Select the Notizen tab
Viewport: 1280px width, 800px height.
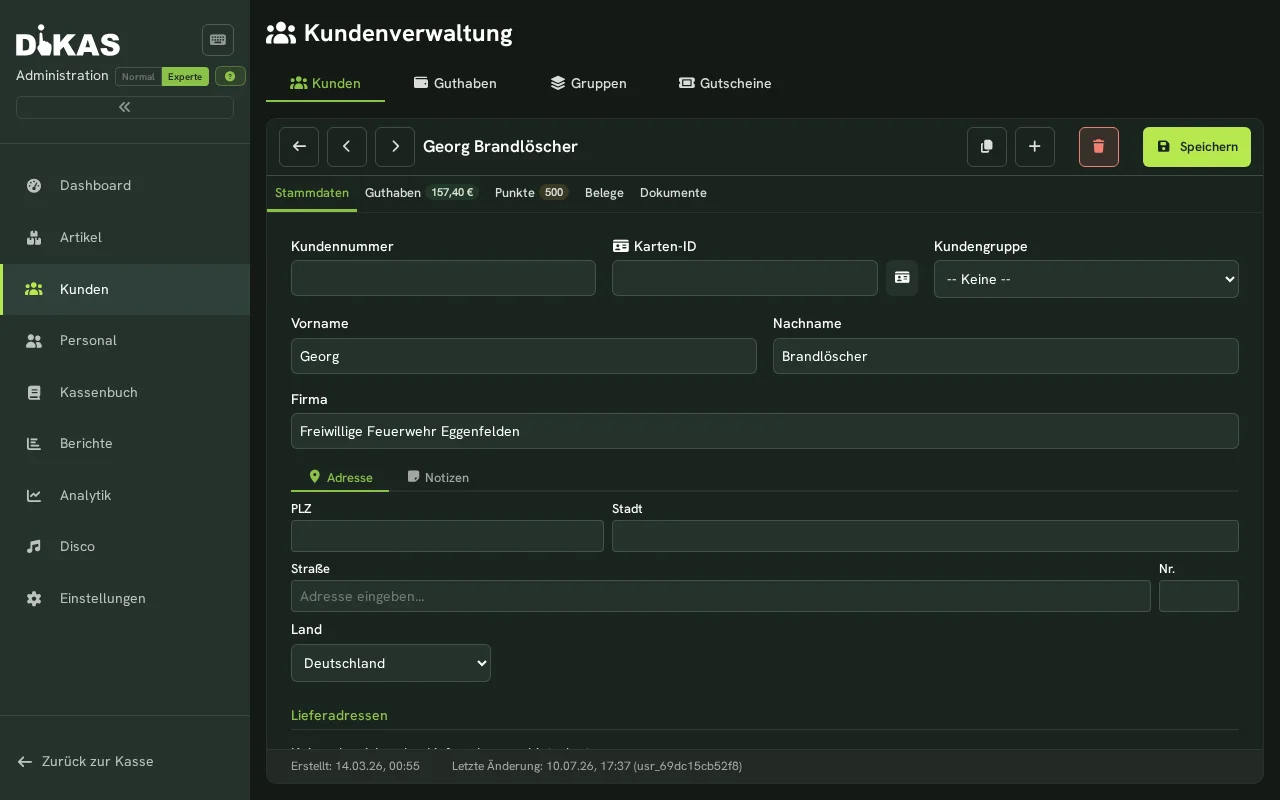click(x=438, y=478)
